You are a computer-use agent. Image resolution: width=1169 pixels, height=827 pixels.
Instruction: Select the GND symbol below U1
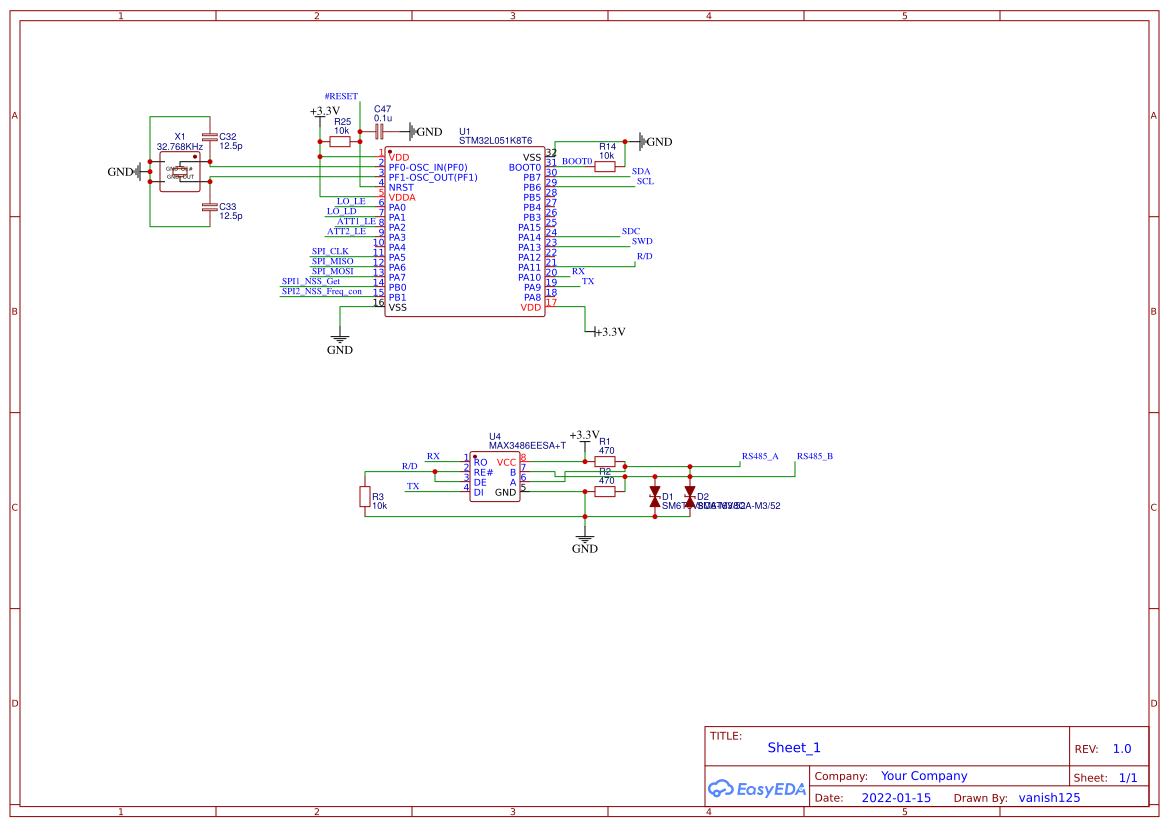[x=340, y=340]
